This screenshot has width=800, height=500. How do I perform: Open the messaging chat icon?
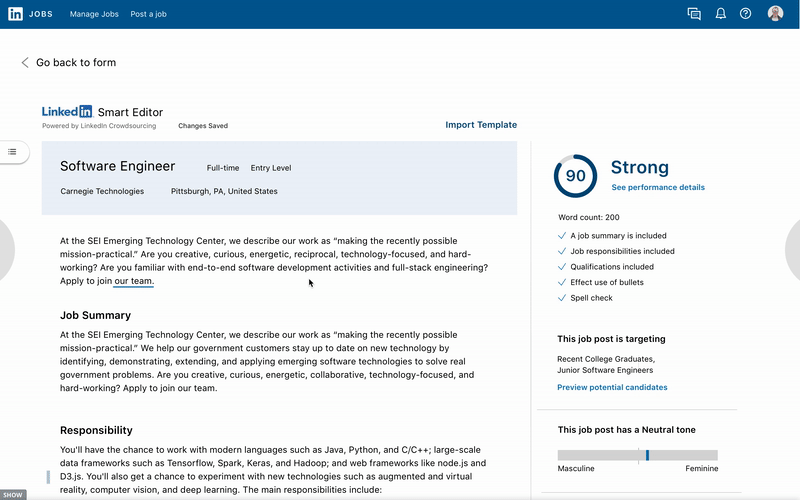694,14
